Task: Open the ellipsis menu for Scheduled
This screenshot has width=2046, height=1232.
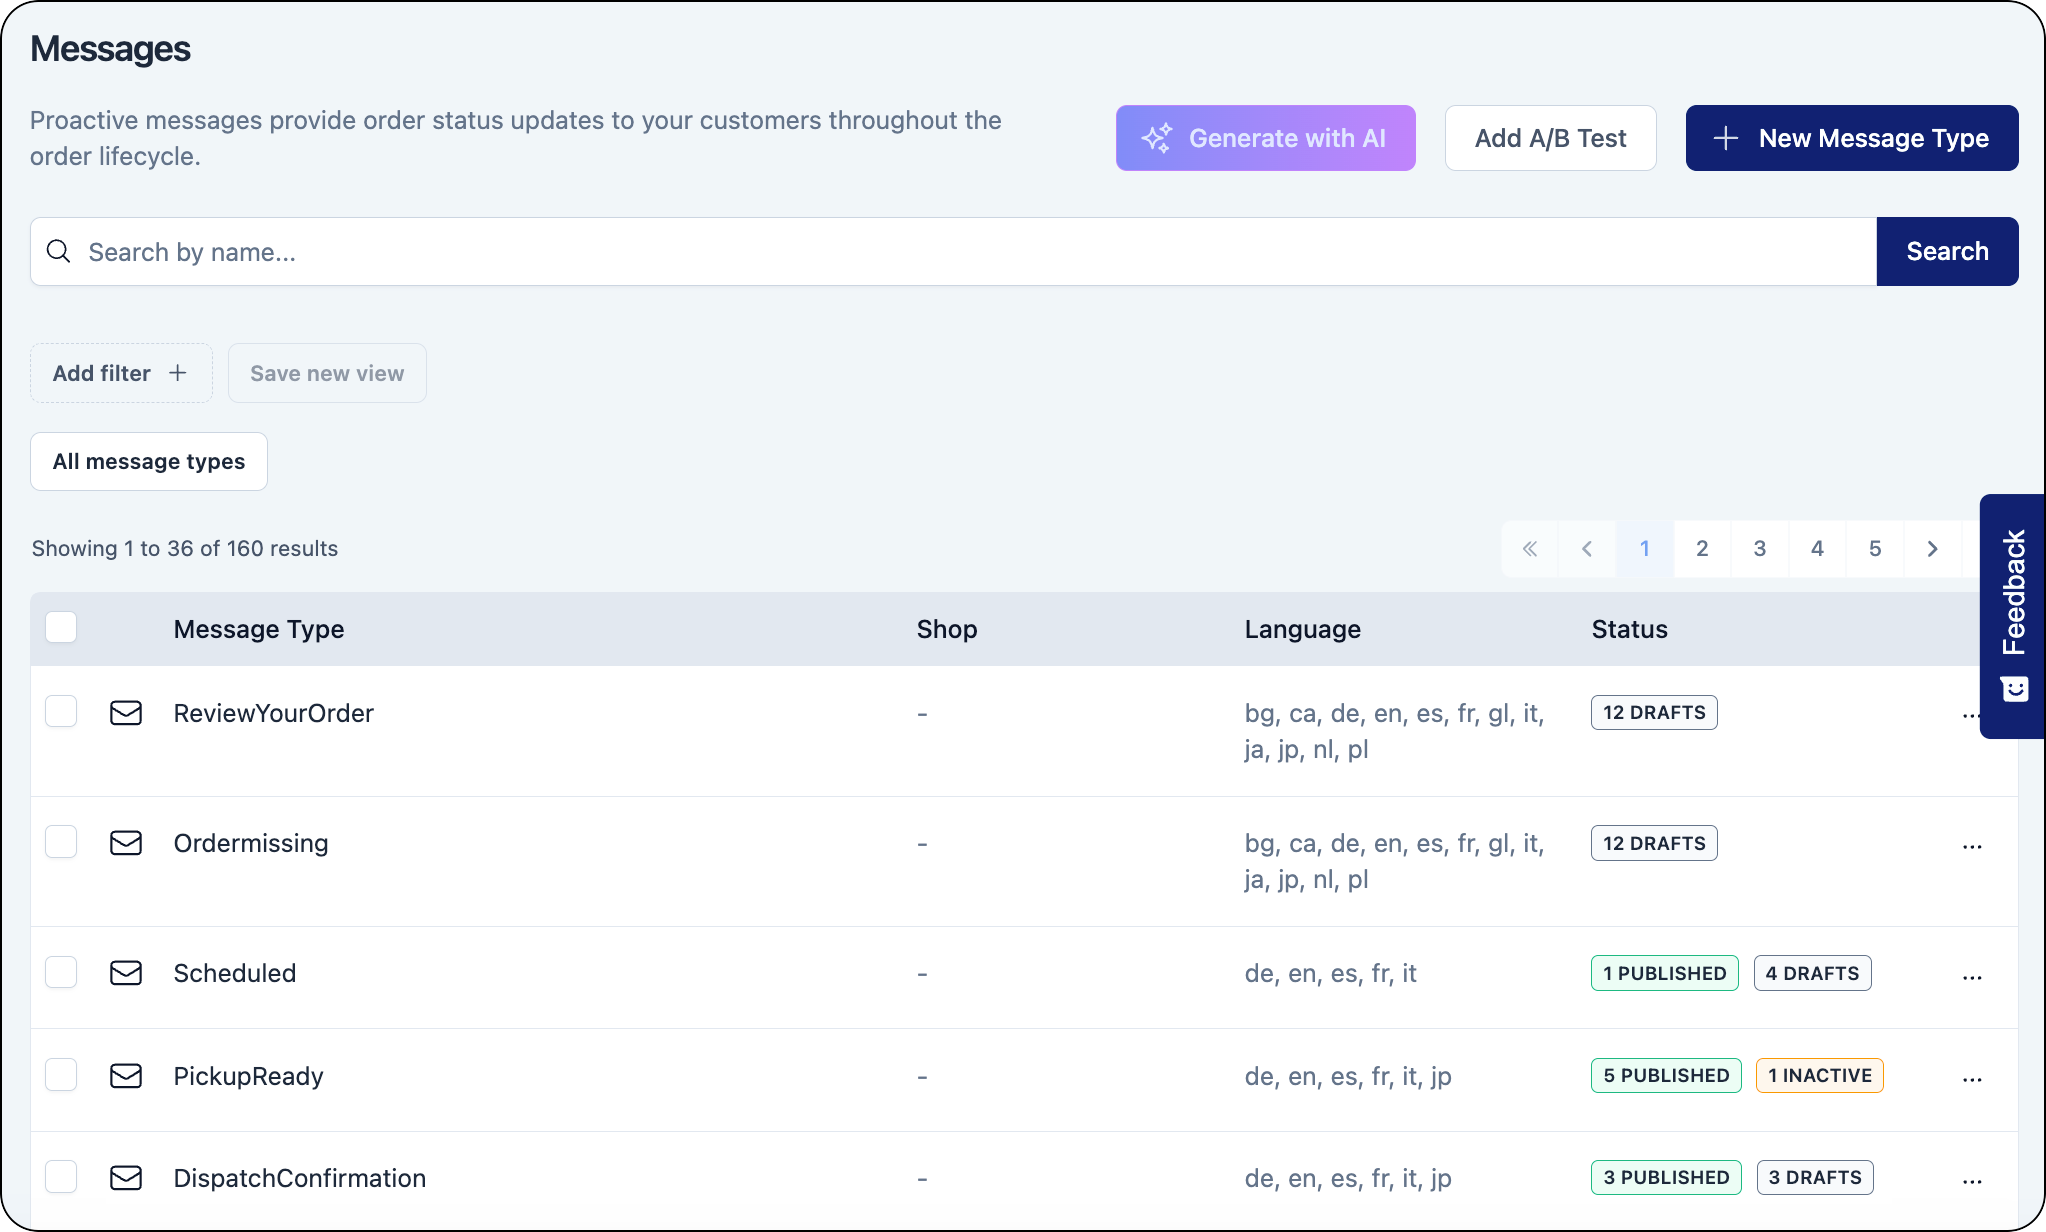Action: (x=1971, y=975)
